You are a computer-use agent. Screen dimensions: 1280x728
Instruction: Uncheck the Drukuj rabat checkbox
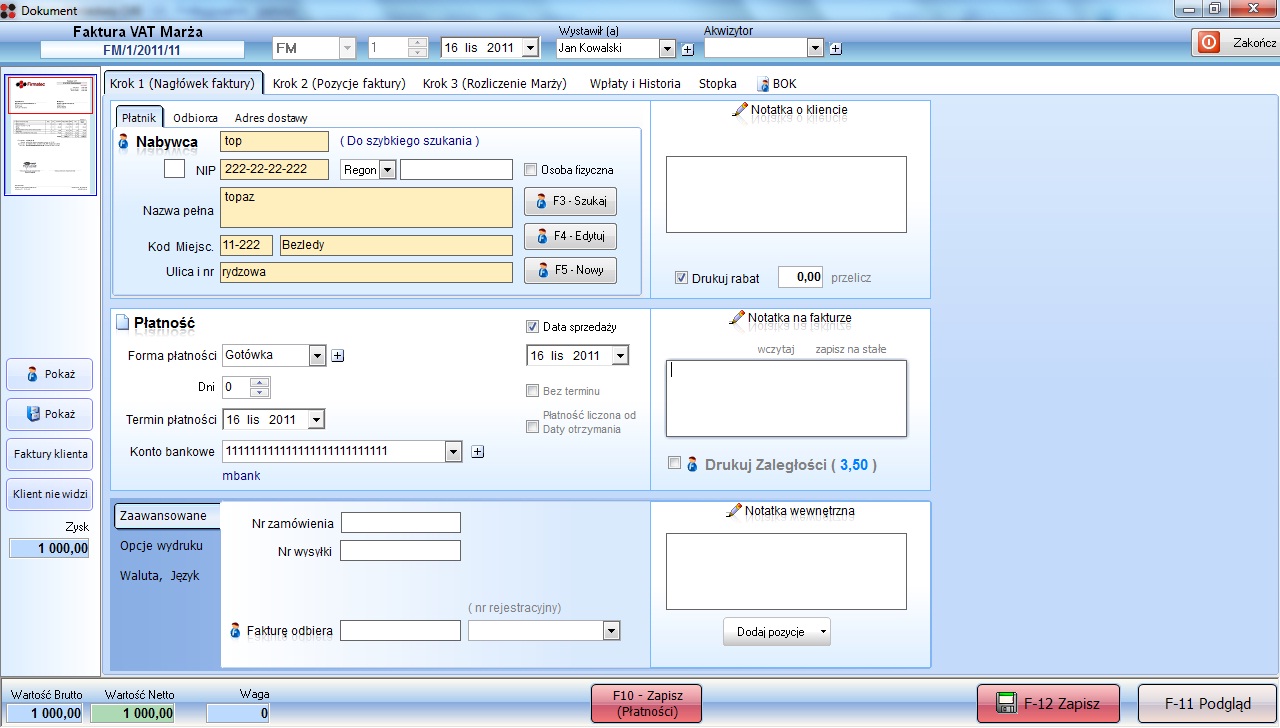(682, 278)
